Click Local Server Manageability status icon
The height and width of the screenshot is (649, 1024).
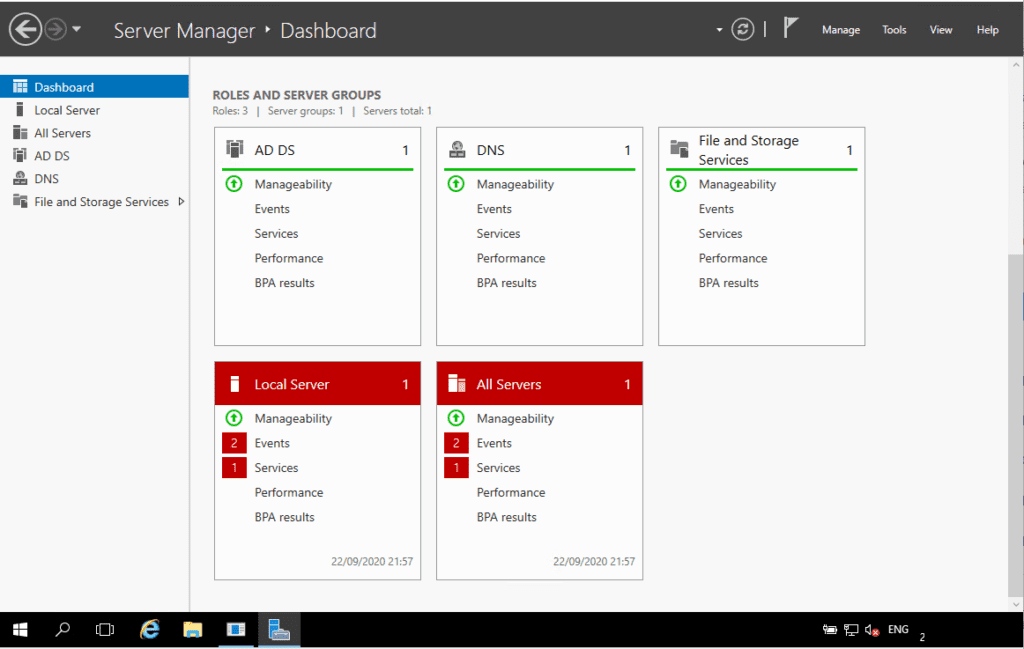234,418
